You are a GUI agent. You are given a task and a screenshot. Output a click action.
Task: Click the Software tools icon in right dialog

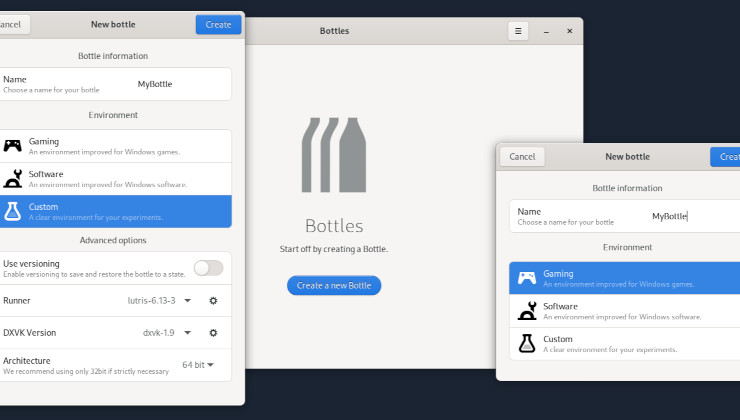(x=527, y=311)
